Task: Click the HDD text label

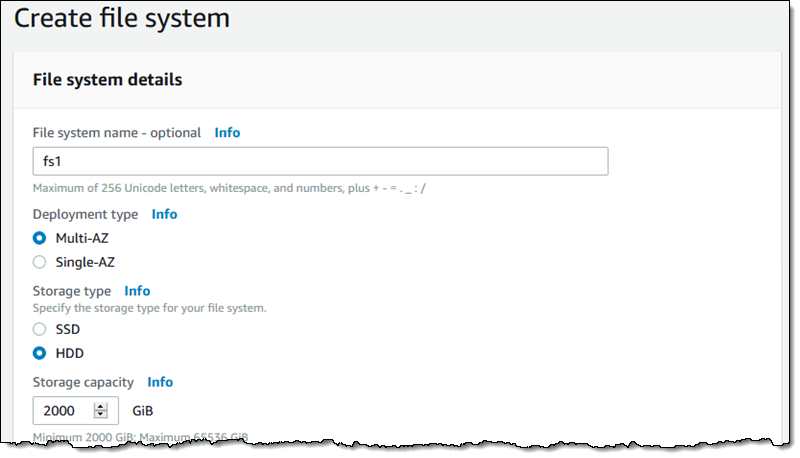Action: point(69,353)
